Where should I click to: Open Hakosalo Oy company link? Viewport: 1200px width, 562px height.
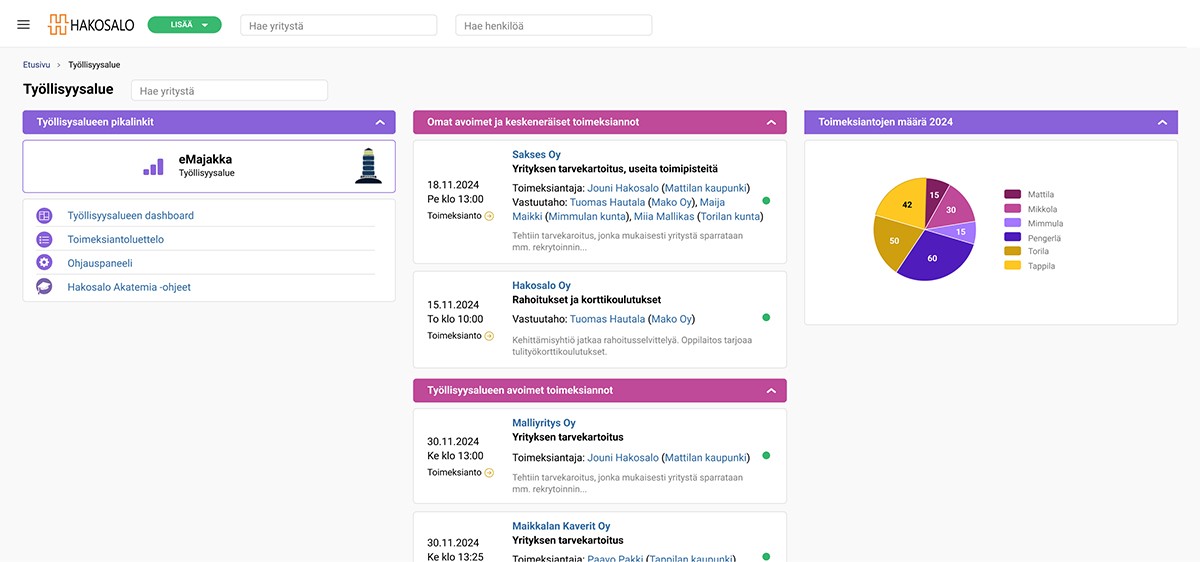[541, 286]
